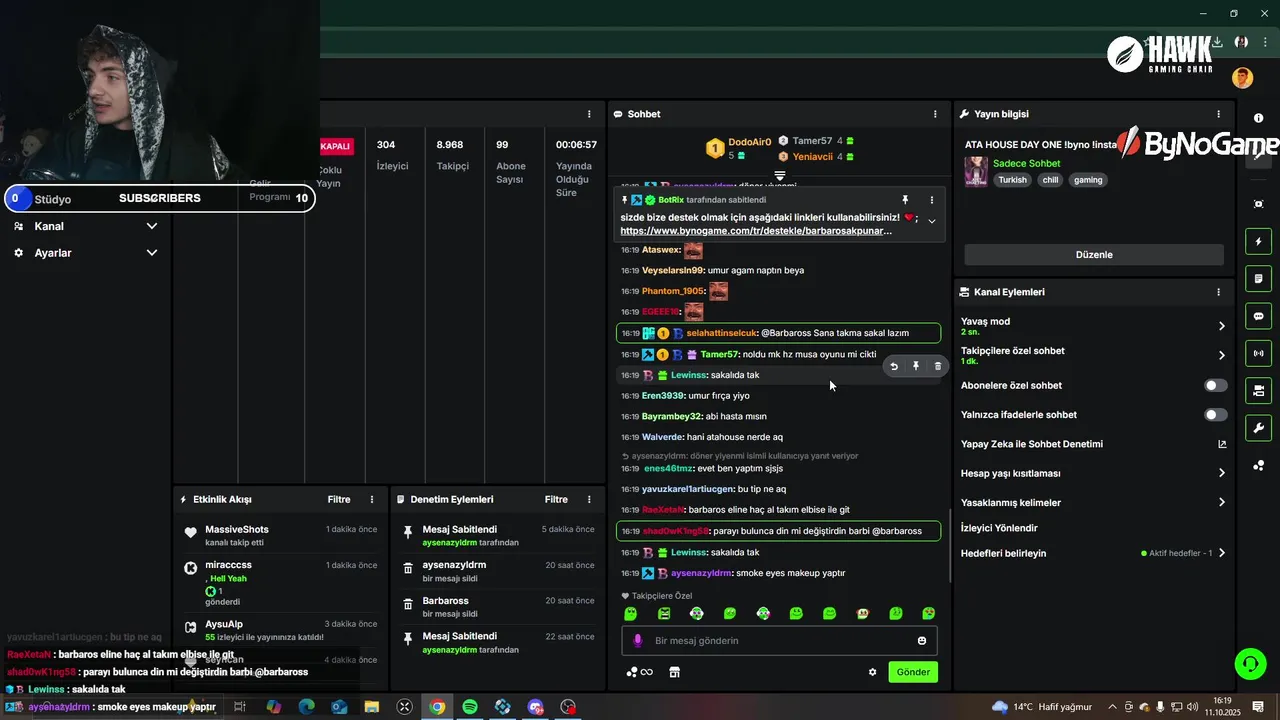Open Kanal Eylemleri panel three-dot menu
This screenshot has width=1280, height=720.
click(1218, 292)
